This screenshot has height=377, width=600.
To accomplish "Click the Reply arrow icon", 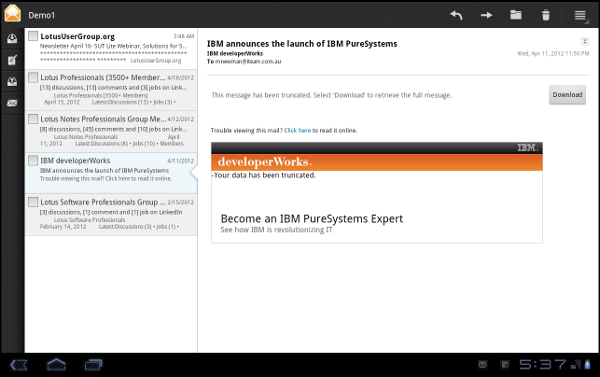I will pyautogui.click(x=456, y=15).
